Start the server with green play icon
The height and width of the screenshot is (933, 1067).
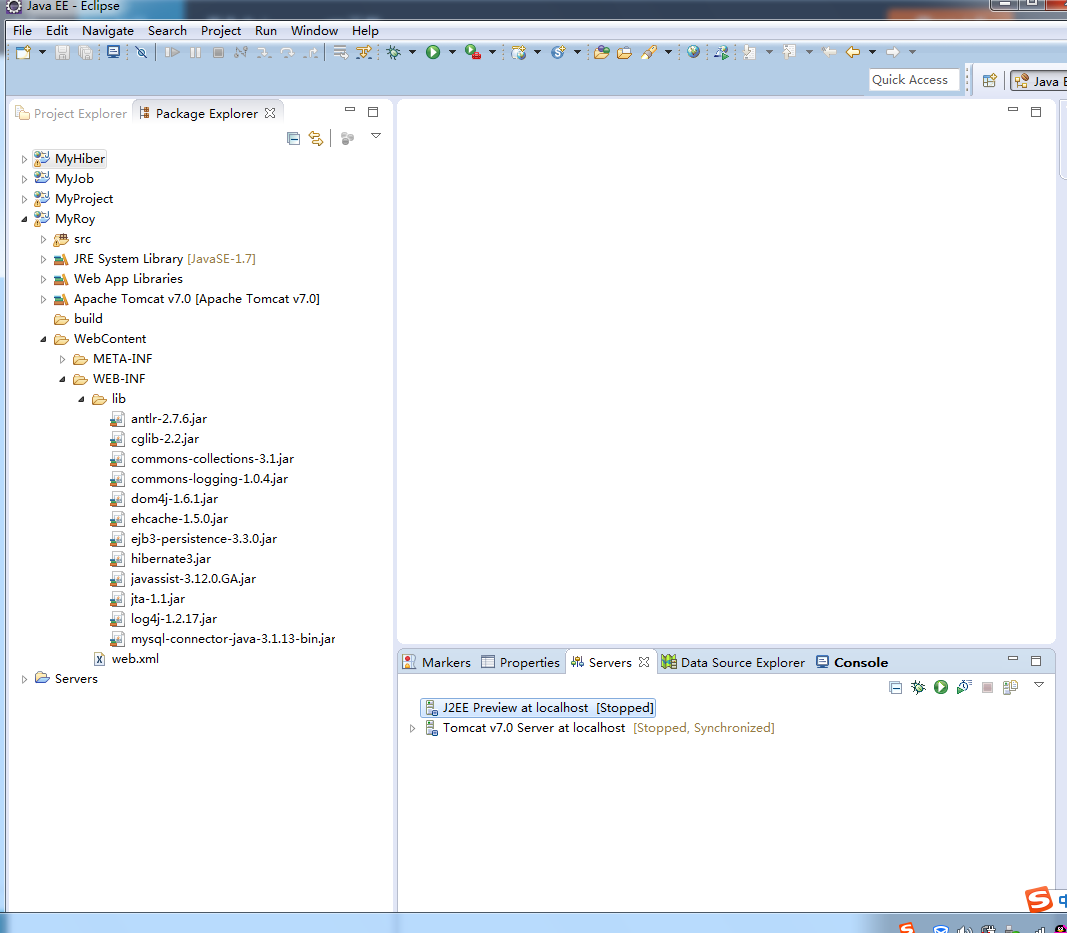pos(941,687)
